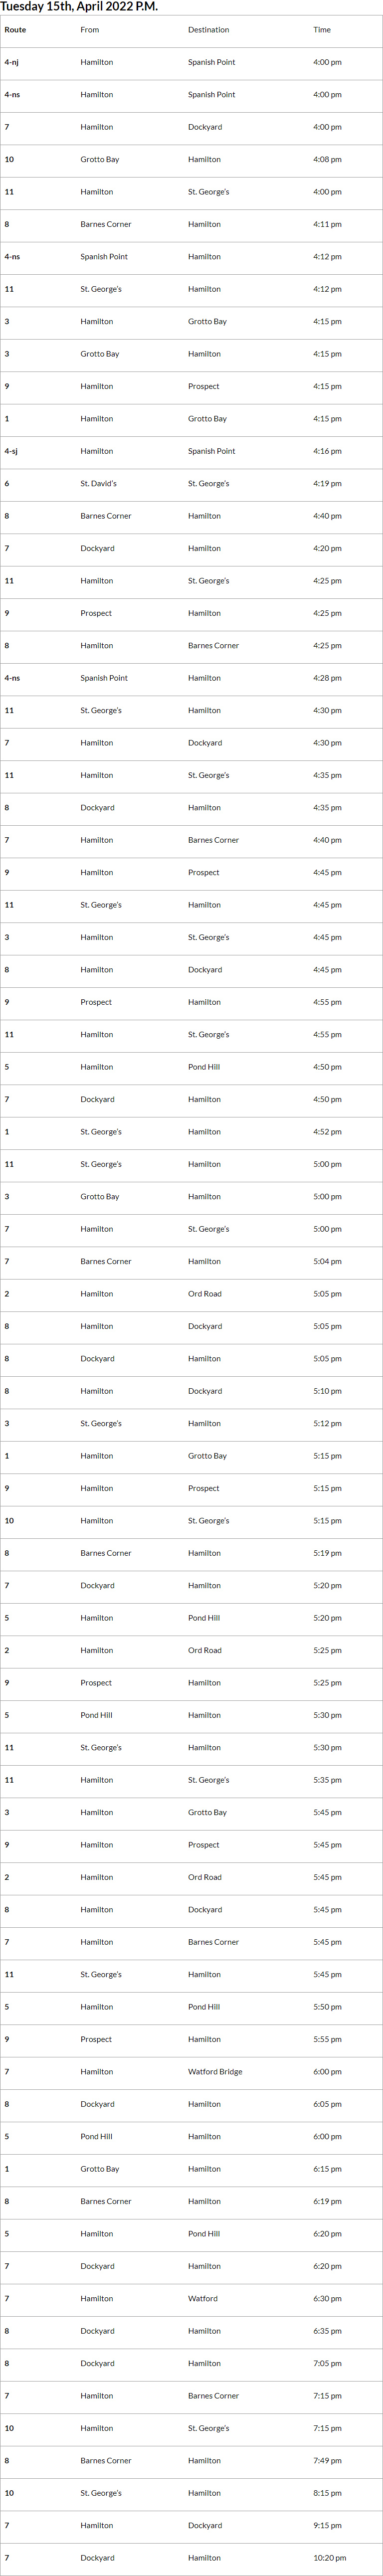Click the 4:19 pm time cell
The image size is (383, 2576).
(x=327, y=484)
